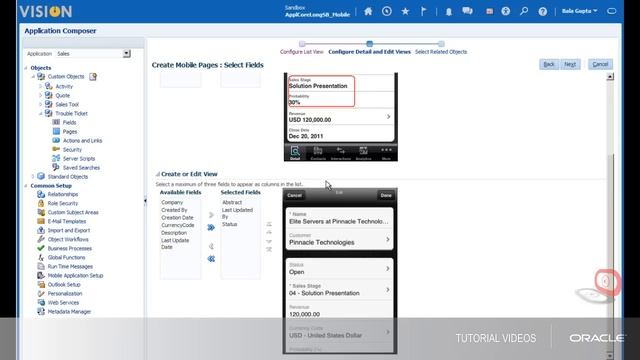Expand the Sales Tool object node

coord(40,104)
